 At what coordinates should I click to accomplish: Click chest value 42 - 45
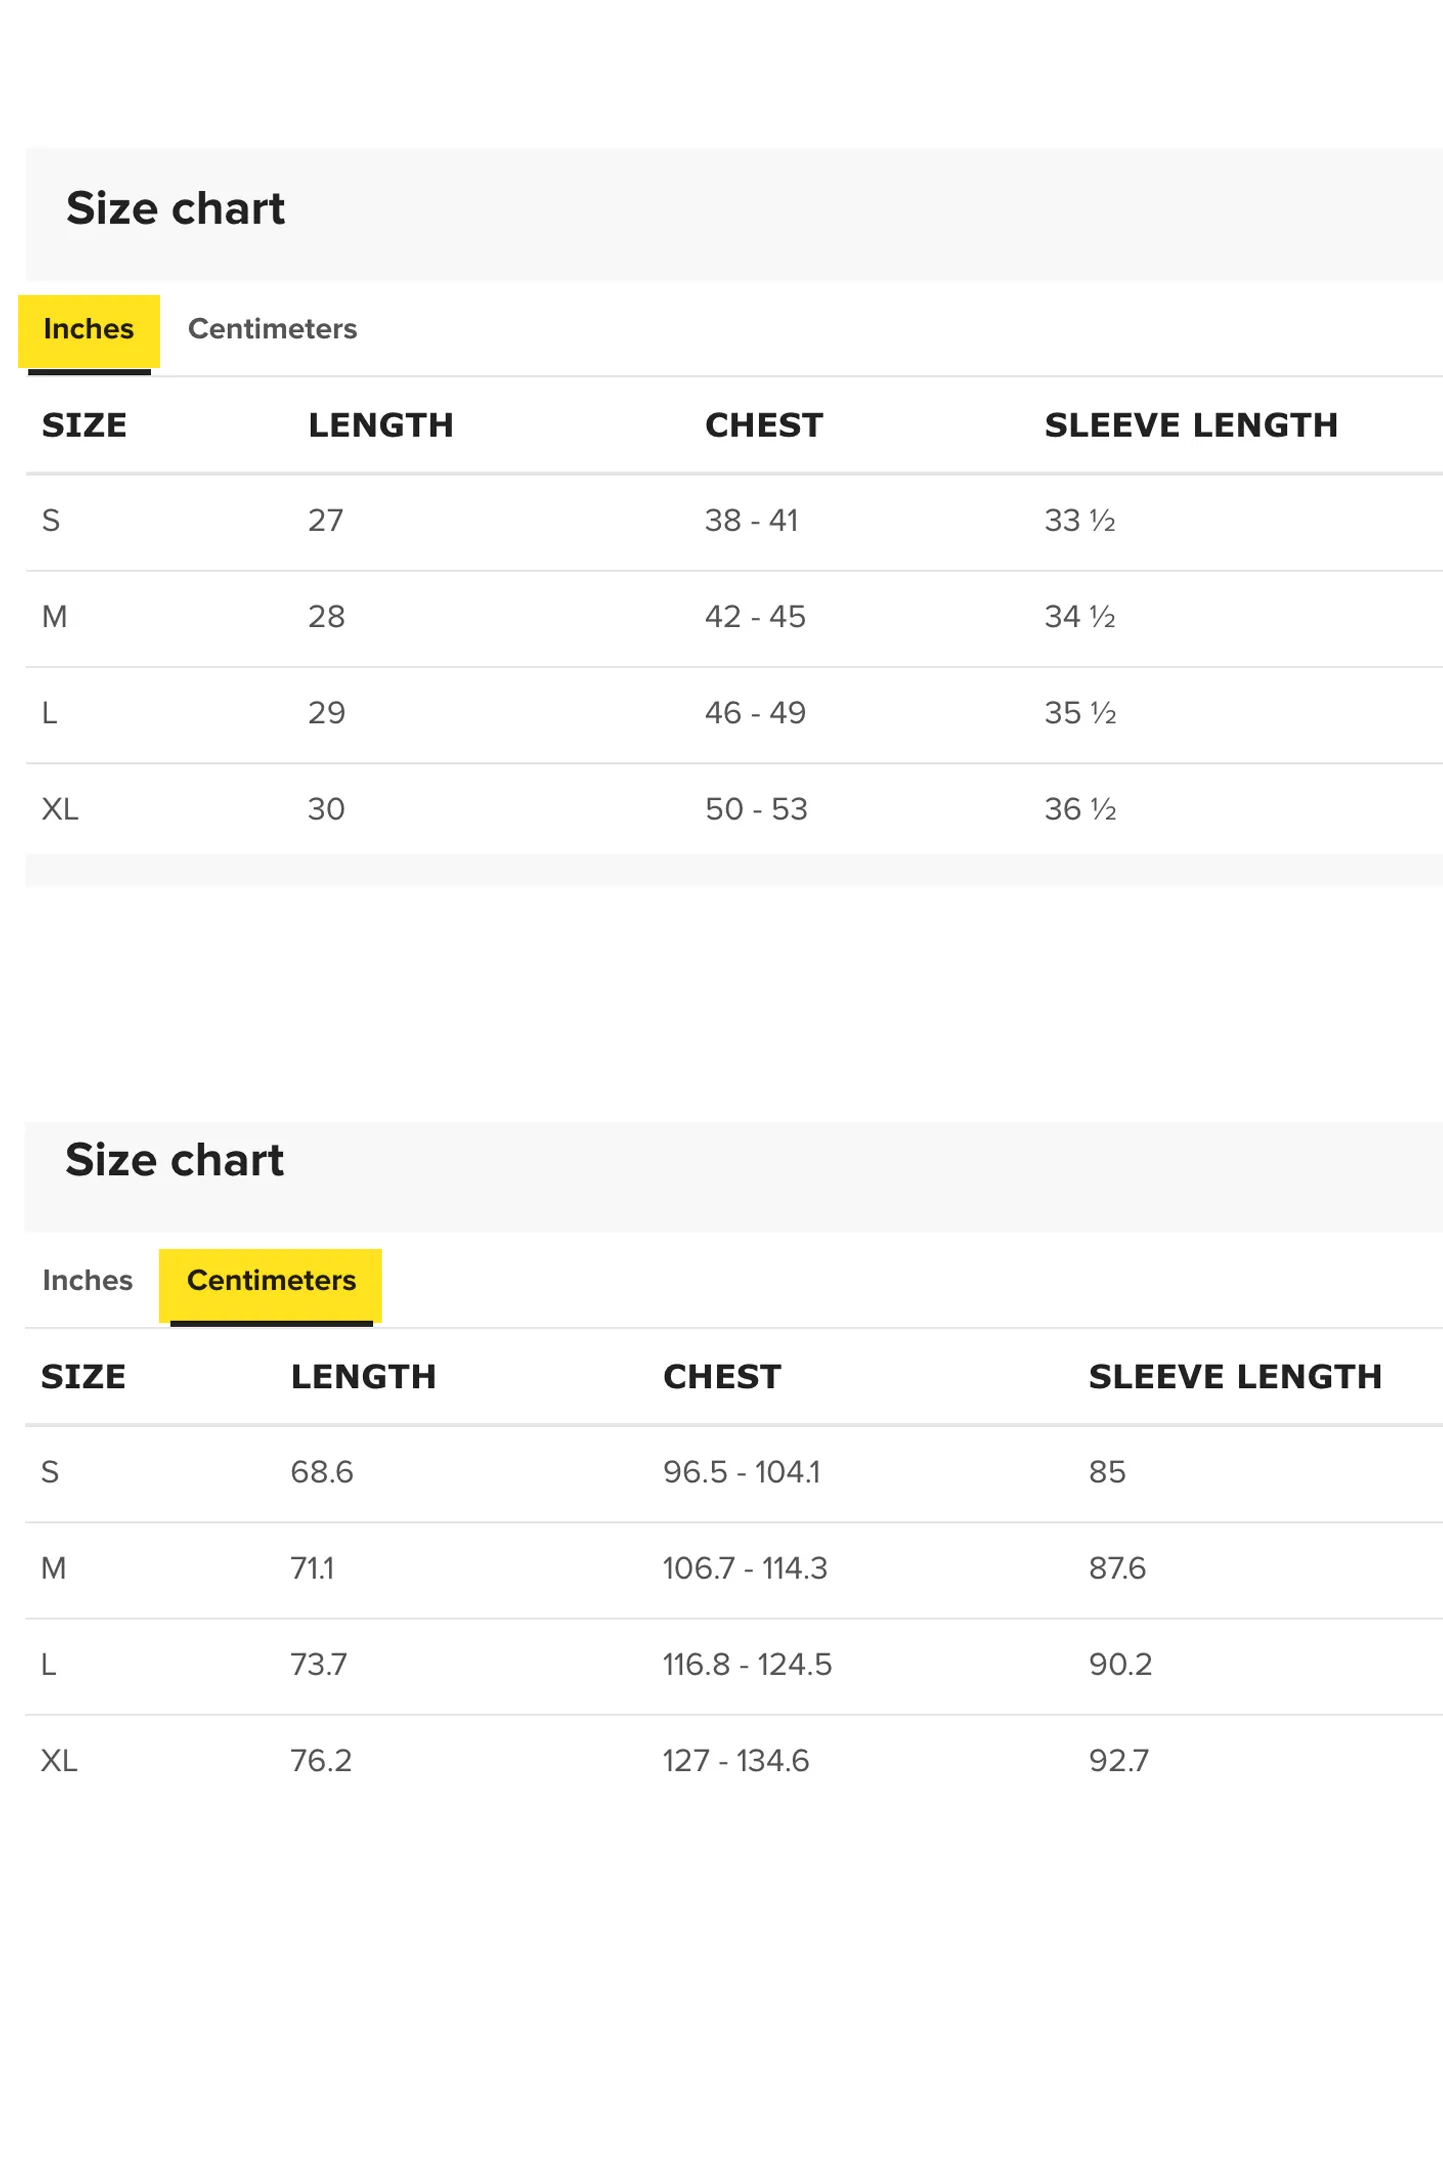(755, 617)
